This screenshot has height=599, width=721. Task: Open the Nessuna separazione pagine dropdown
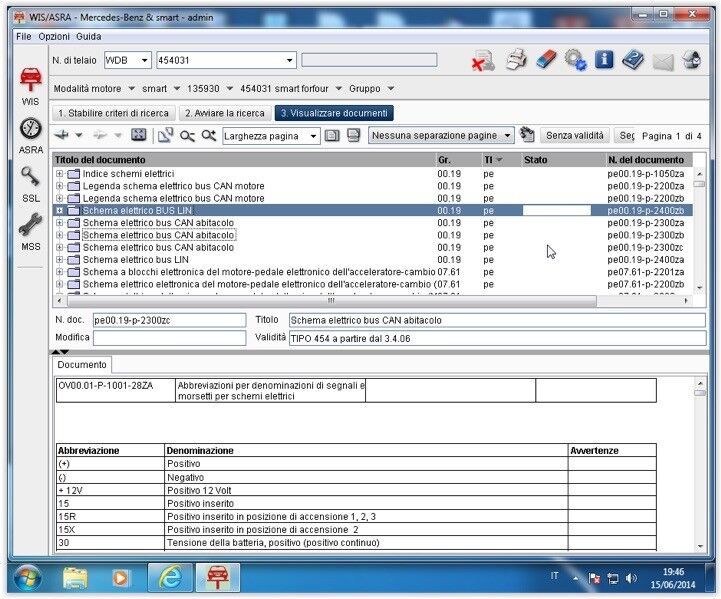(x=441, y=136)
